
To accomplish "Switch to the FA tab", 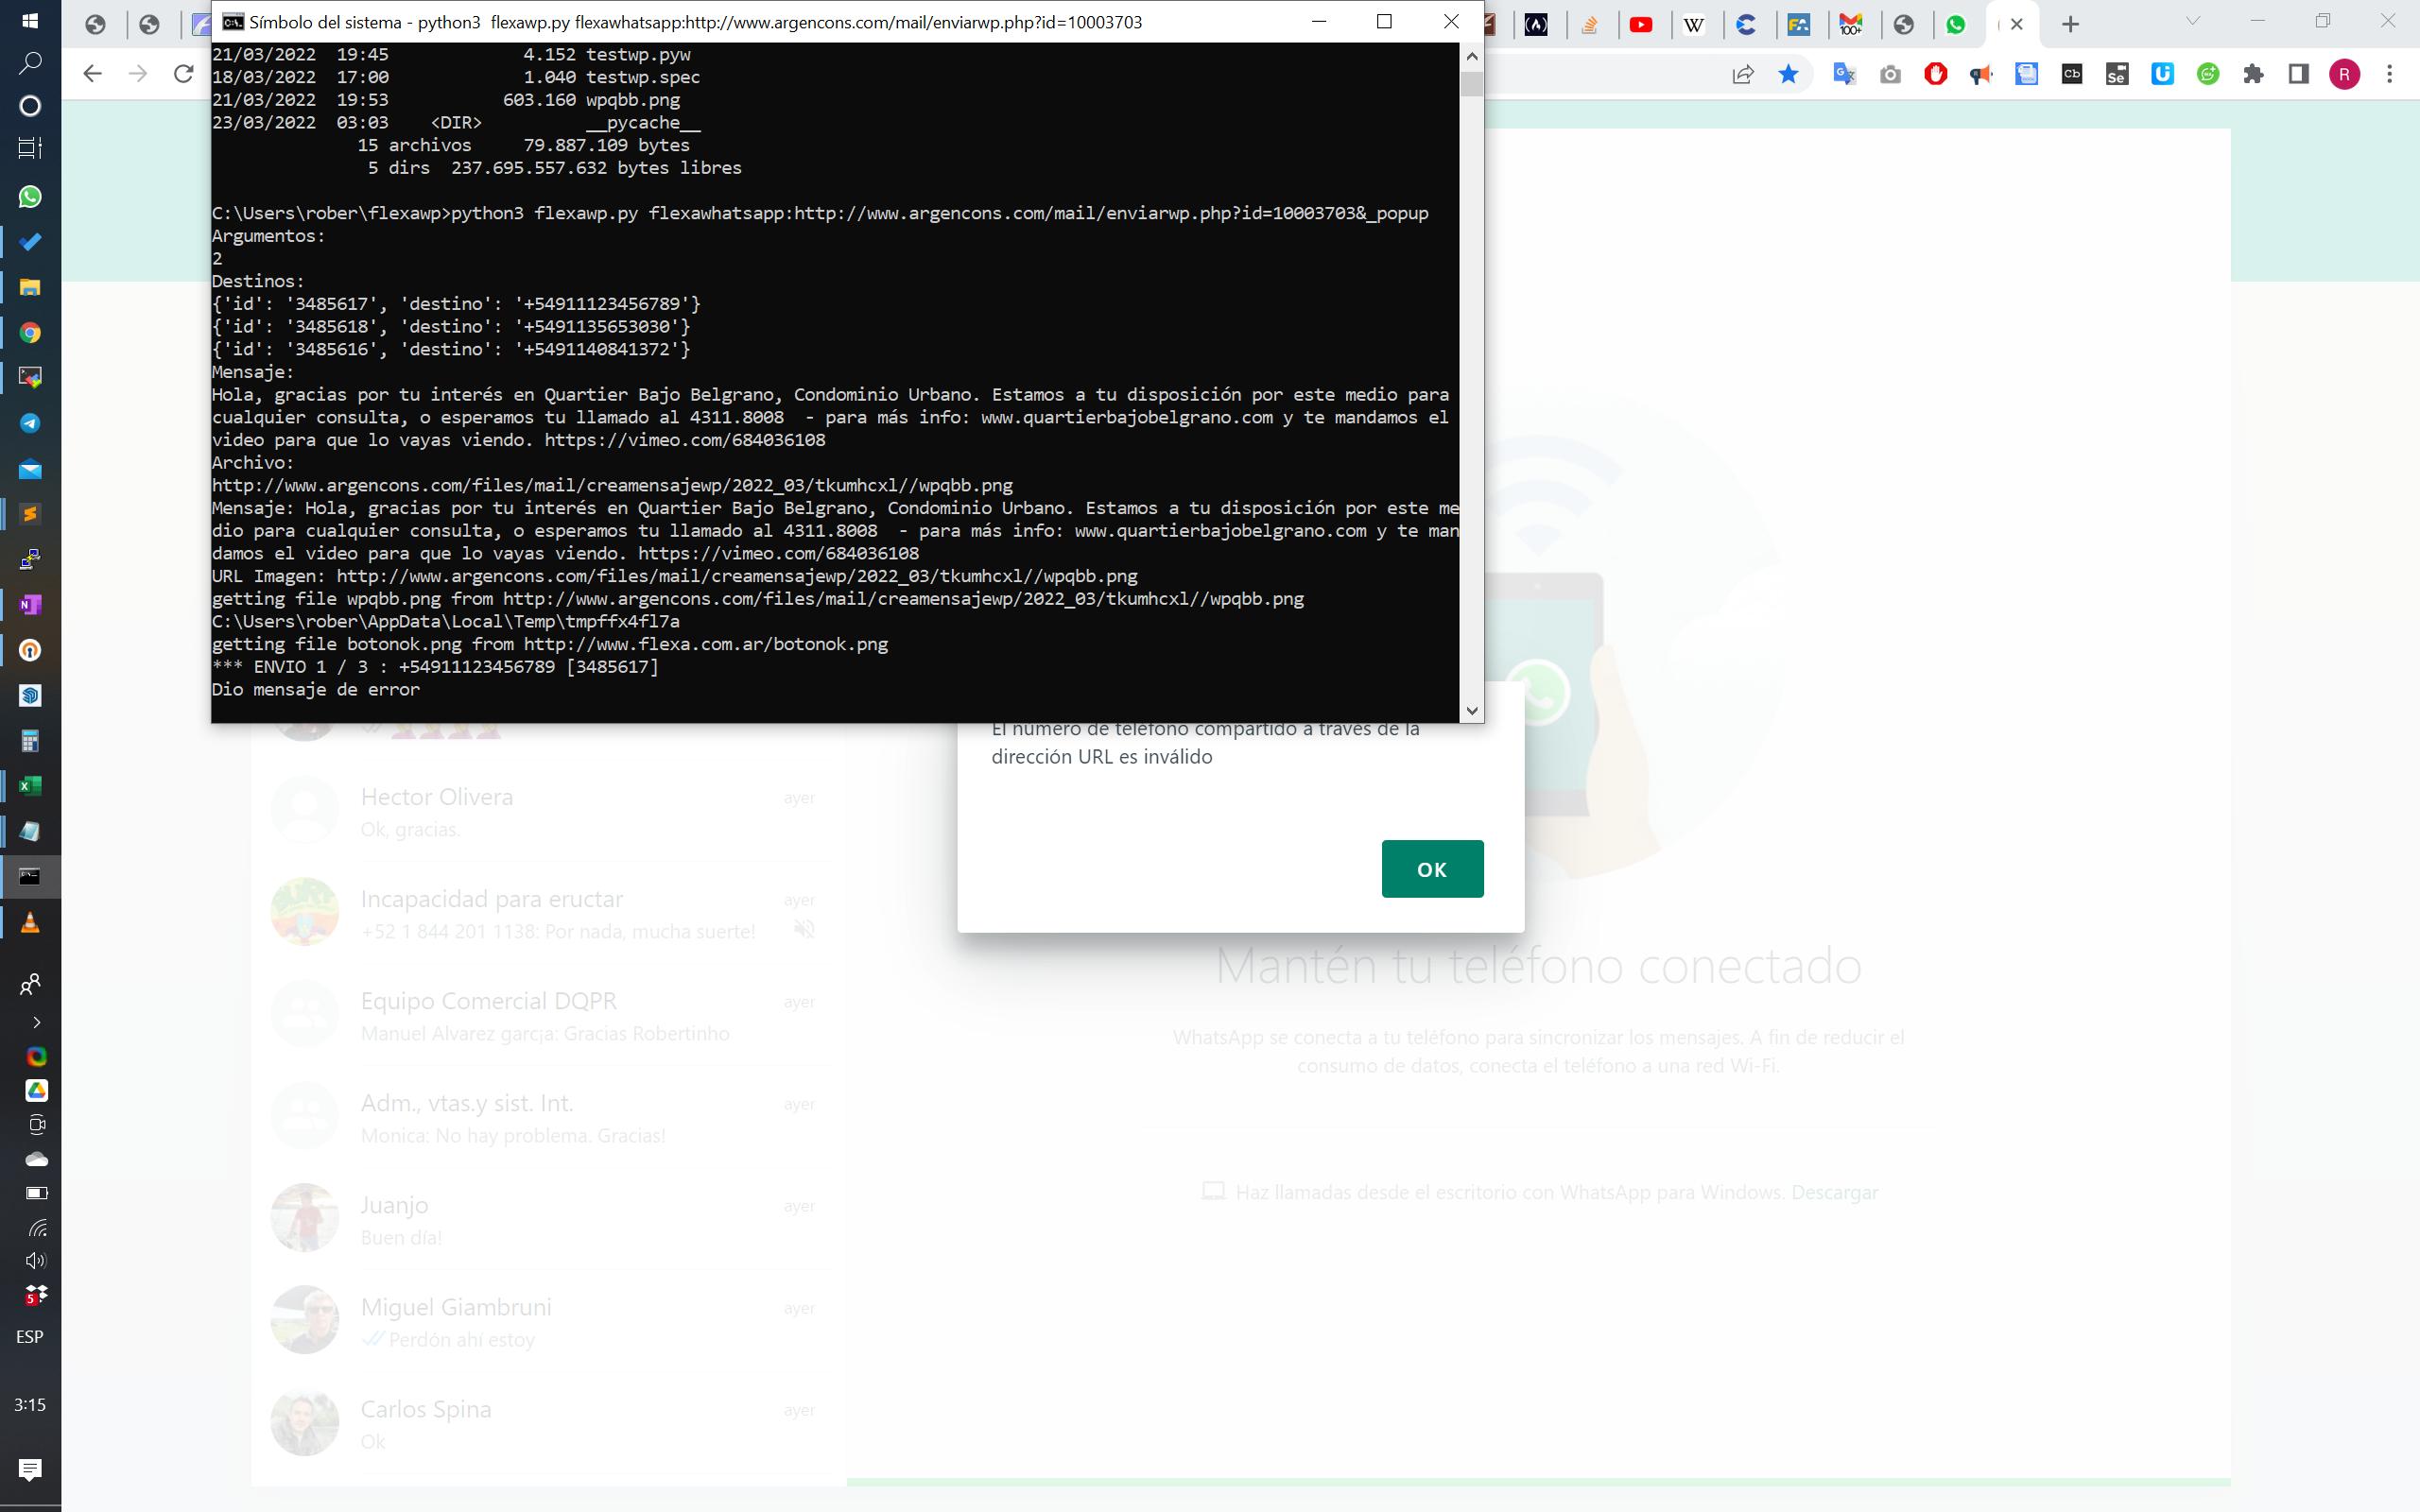I will [x=1799, y=24].
